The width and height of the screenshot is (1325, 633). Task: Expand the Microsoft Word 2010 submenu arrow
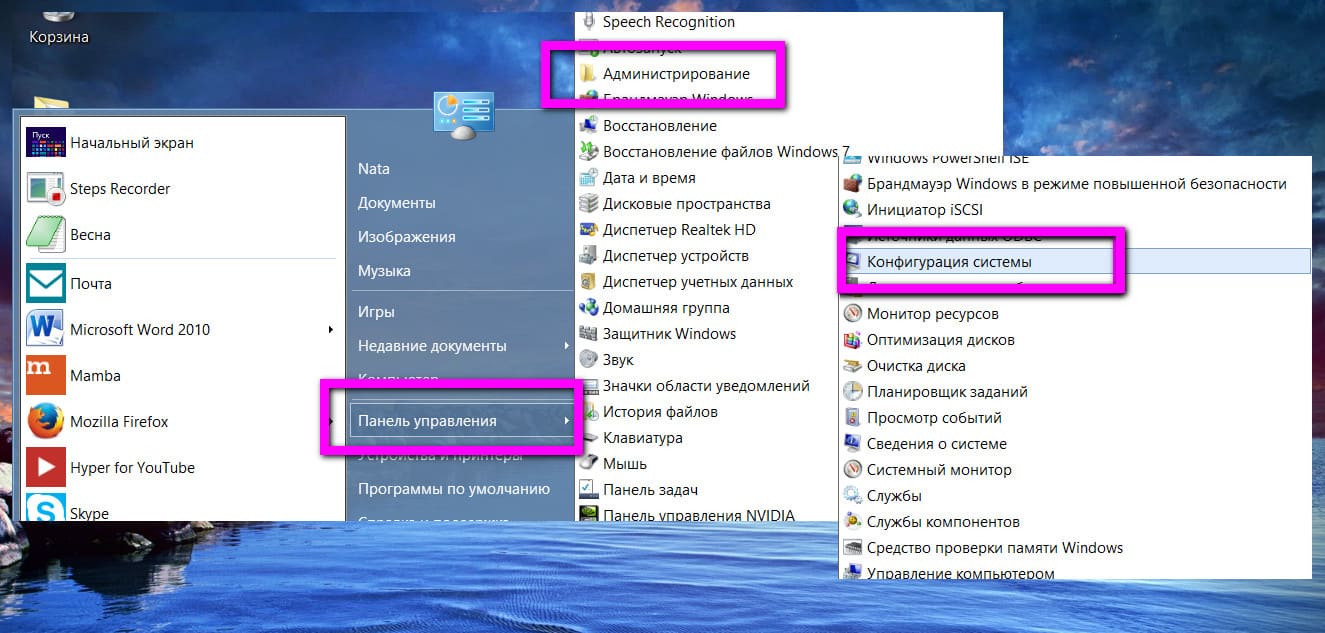(331, 330)
